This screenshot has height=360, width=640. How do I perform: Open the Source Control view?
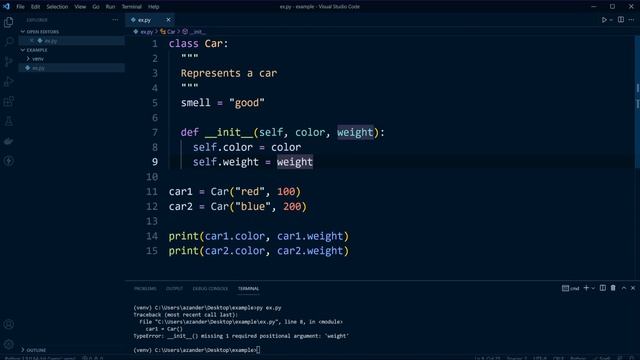point(9,62)
